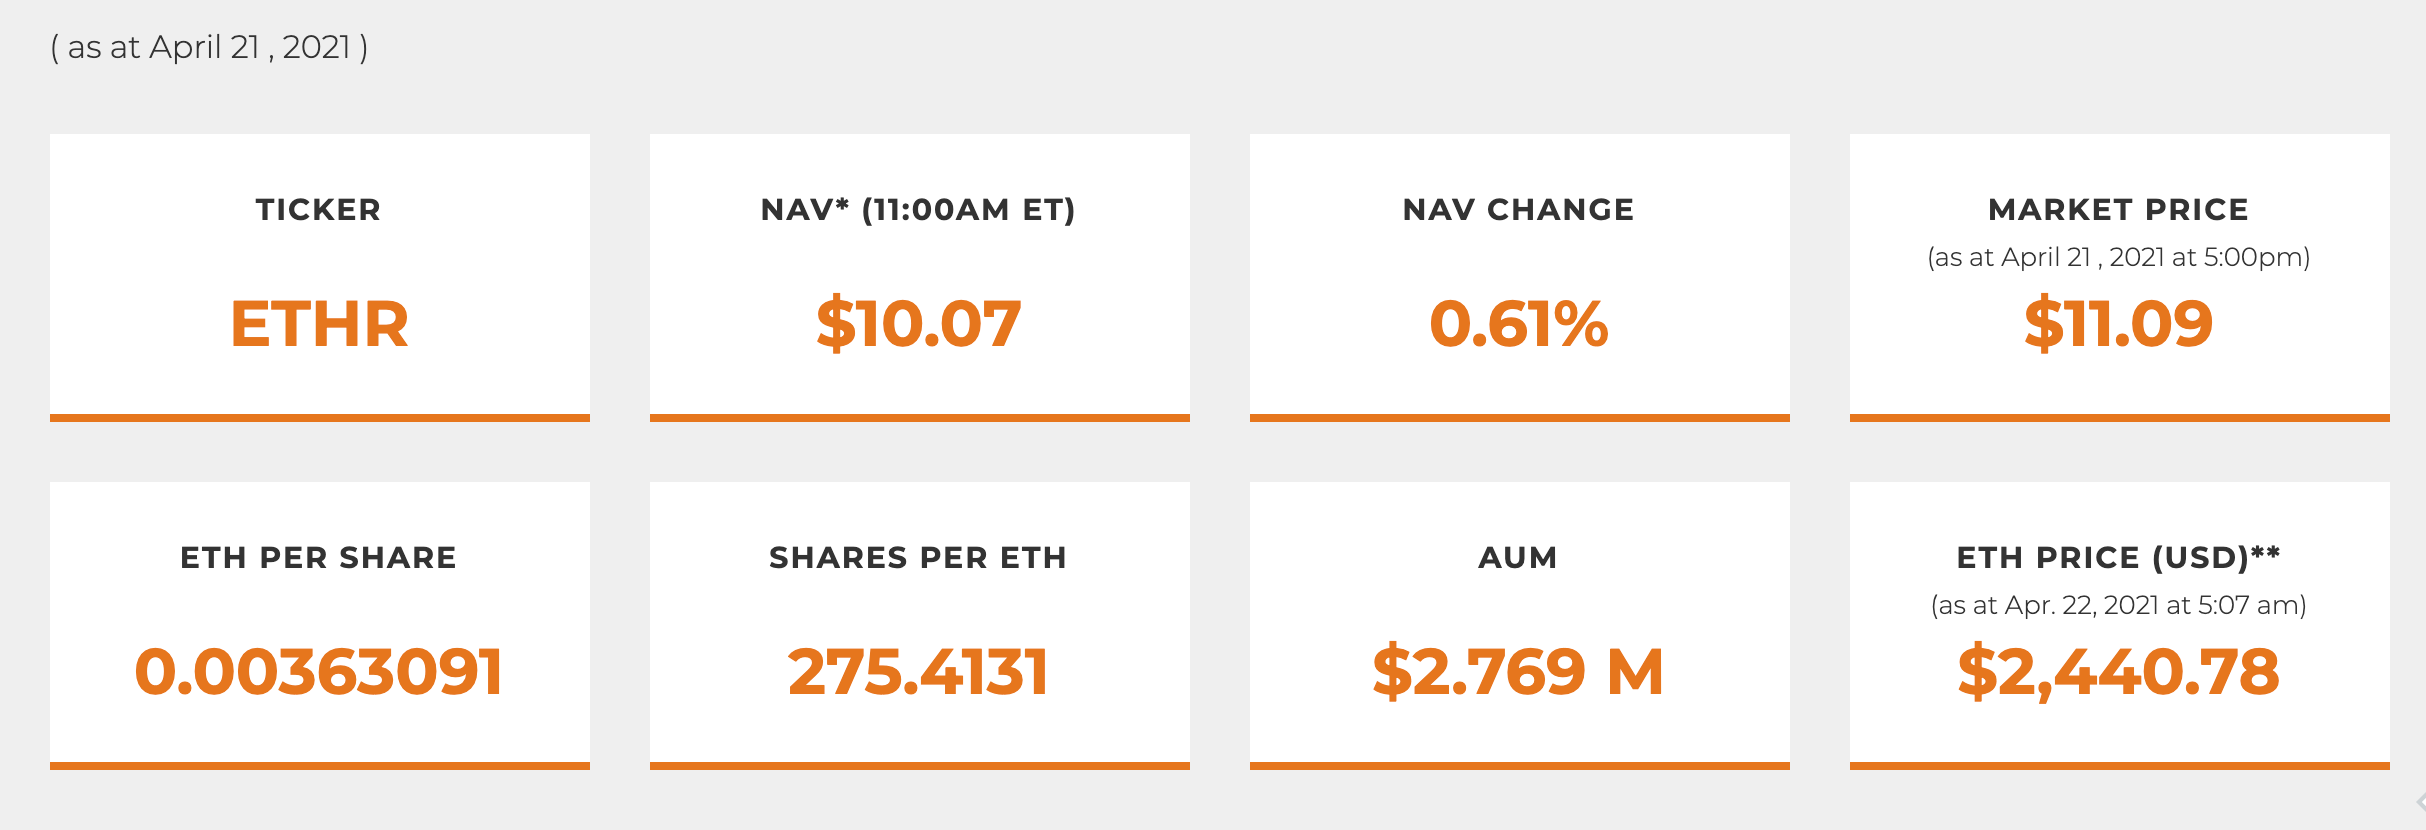Click the $2.769 M AUM value

(x=1518, y=671)
